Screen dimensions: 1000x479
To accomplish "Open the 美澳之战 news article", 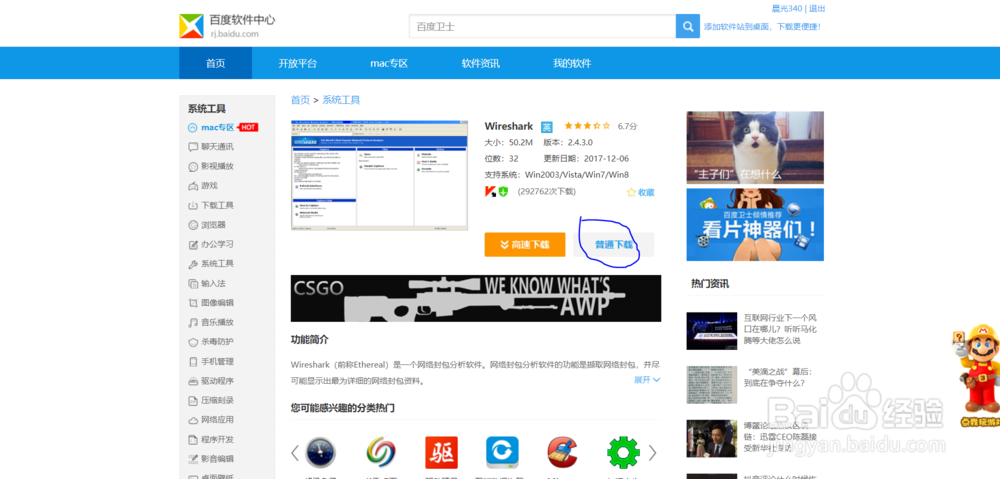I will [x=778, y=377].
